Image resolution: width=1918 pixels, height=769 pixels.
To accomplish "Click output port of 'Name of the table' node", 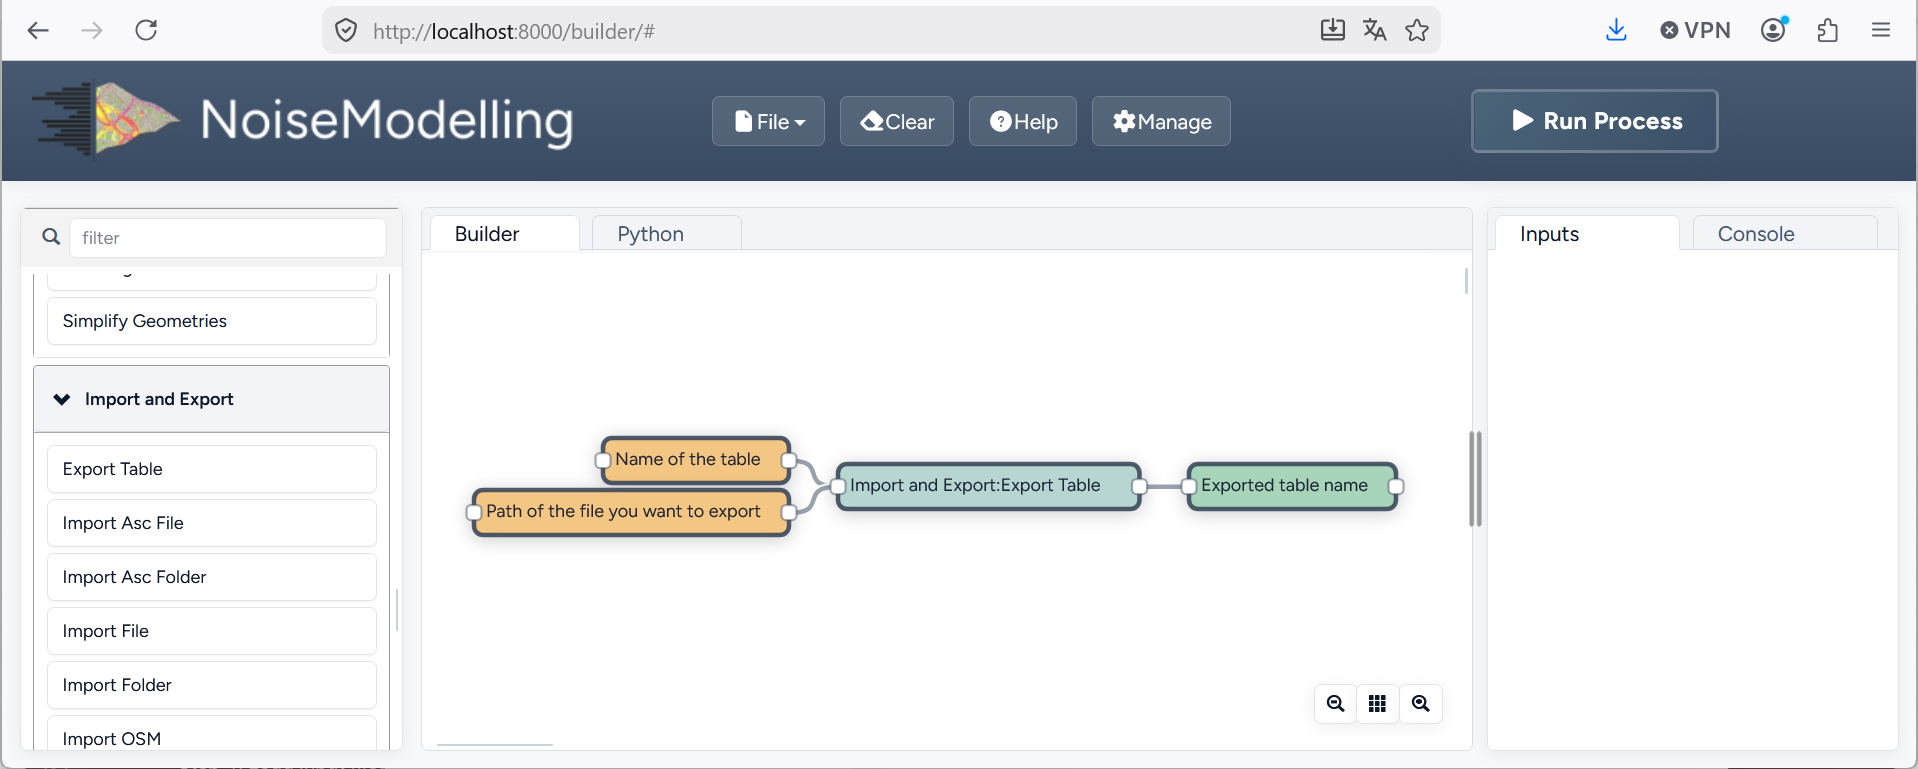I will (x=789, y=461).
